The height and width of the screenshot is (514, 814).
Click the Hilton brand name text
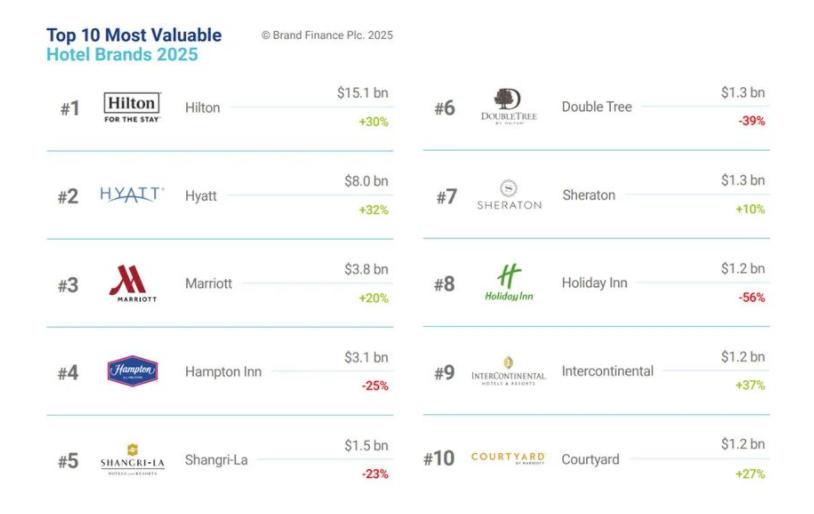click(x=203, y=108)
